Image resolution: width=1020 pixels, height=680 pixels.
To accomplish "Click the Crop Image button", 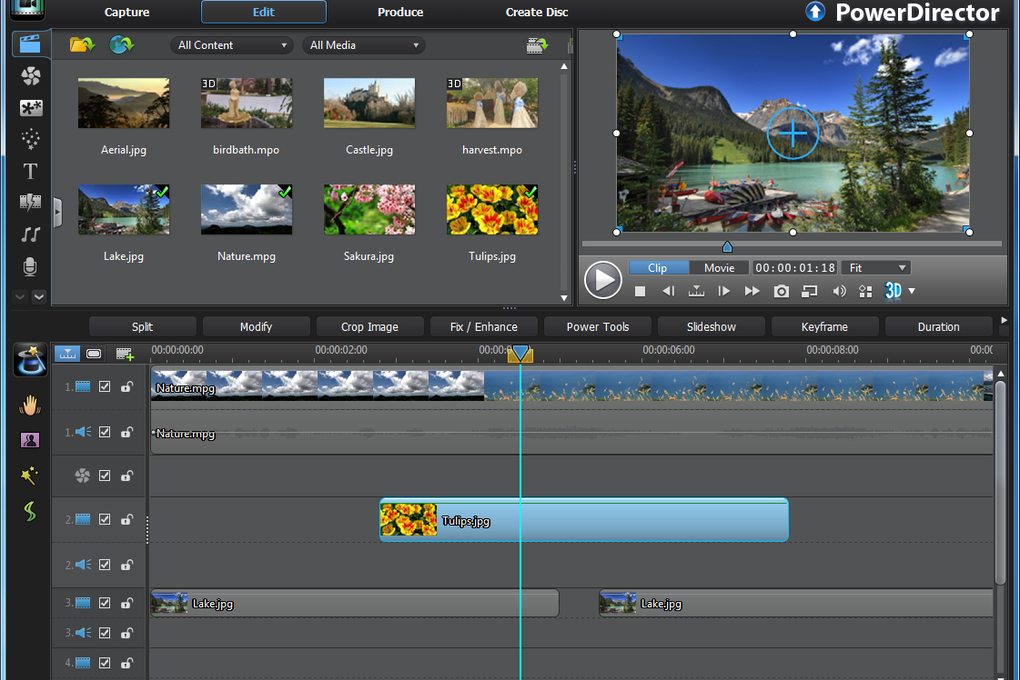I will (x=369, y=327).
